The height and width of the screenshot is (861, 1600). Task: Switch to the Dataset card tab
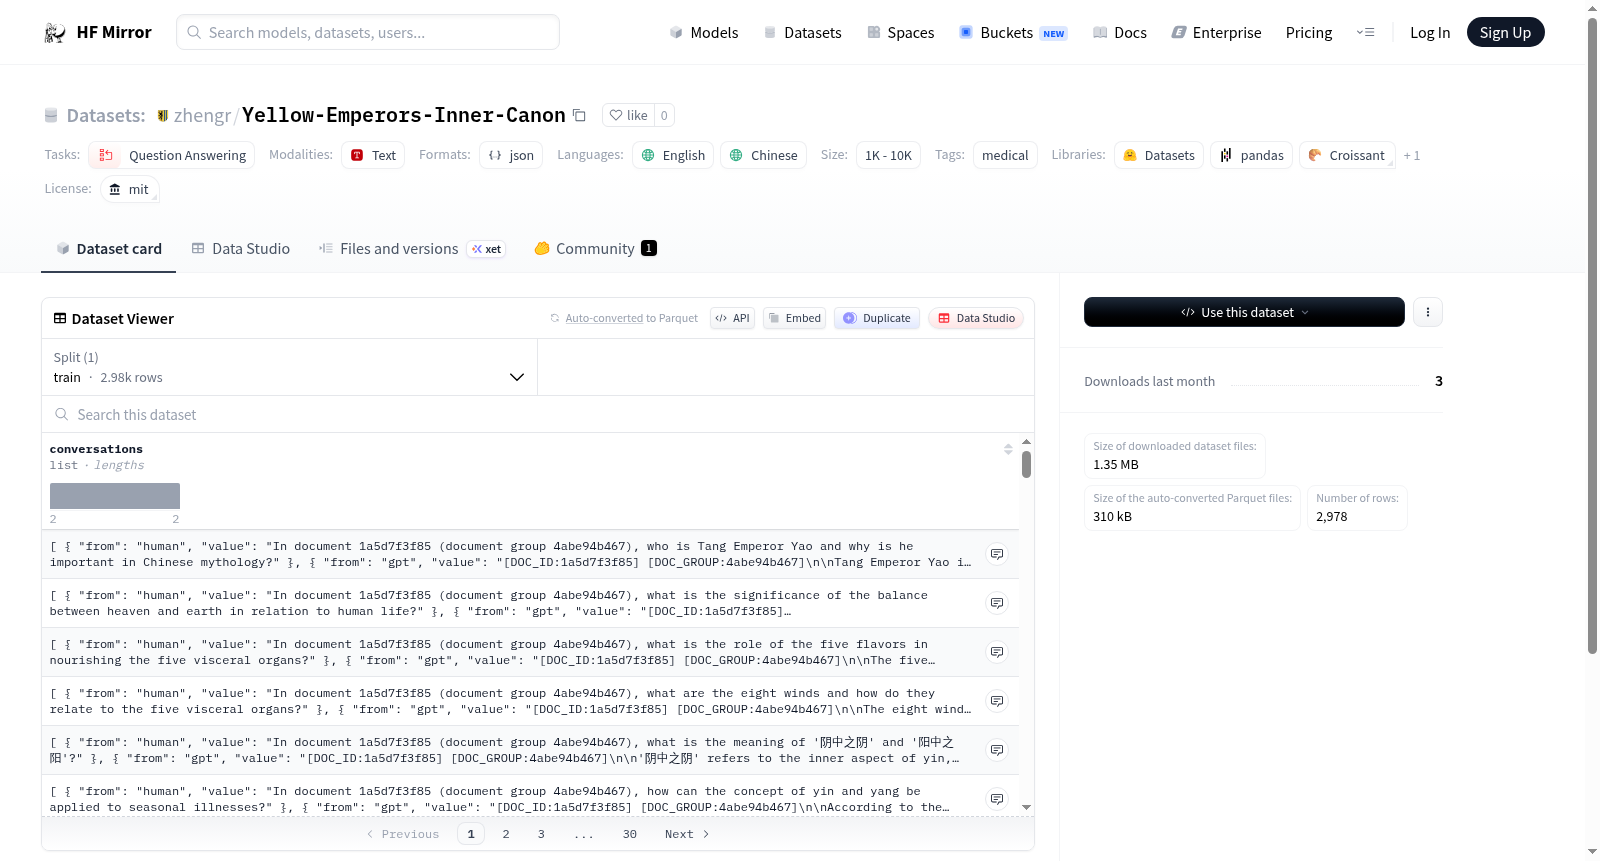(x=108, y=249)
